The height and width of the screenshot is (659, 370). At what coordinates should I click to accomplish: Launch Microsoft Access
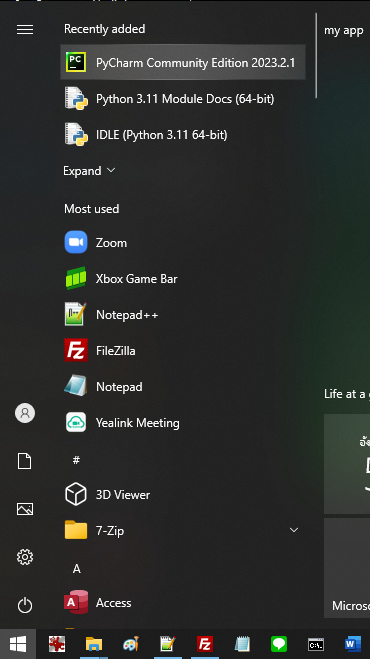(183, 603)
